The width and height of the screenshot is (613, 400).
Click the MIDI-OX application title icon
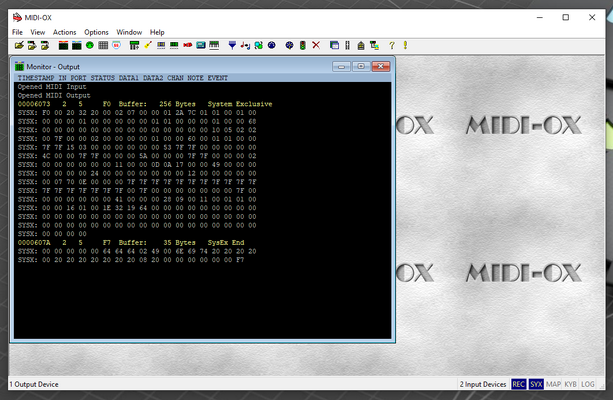click(x=17, y=18)
